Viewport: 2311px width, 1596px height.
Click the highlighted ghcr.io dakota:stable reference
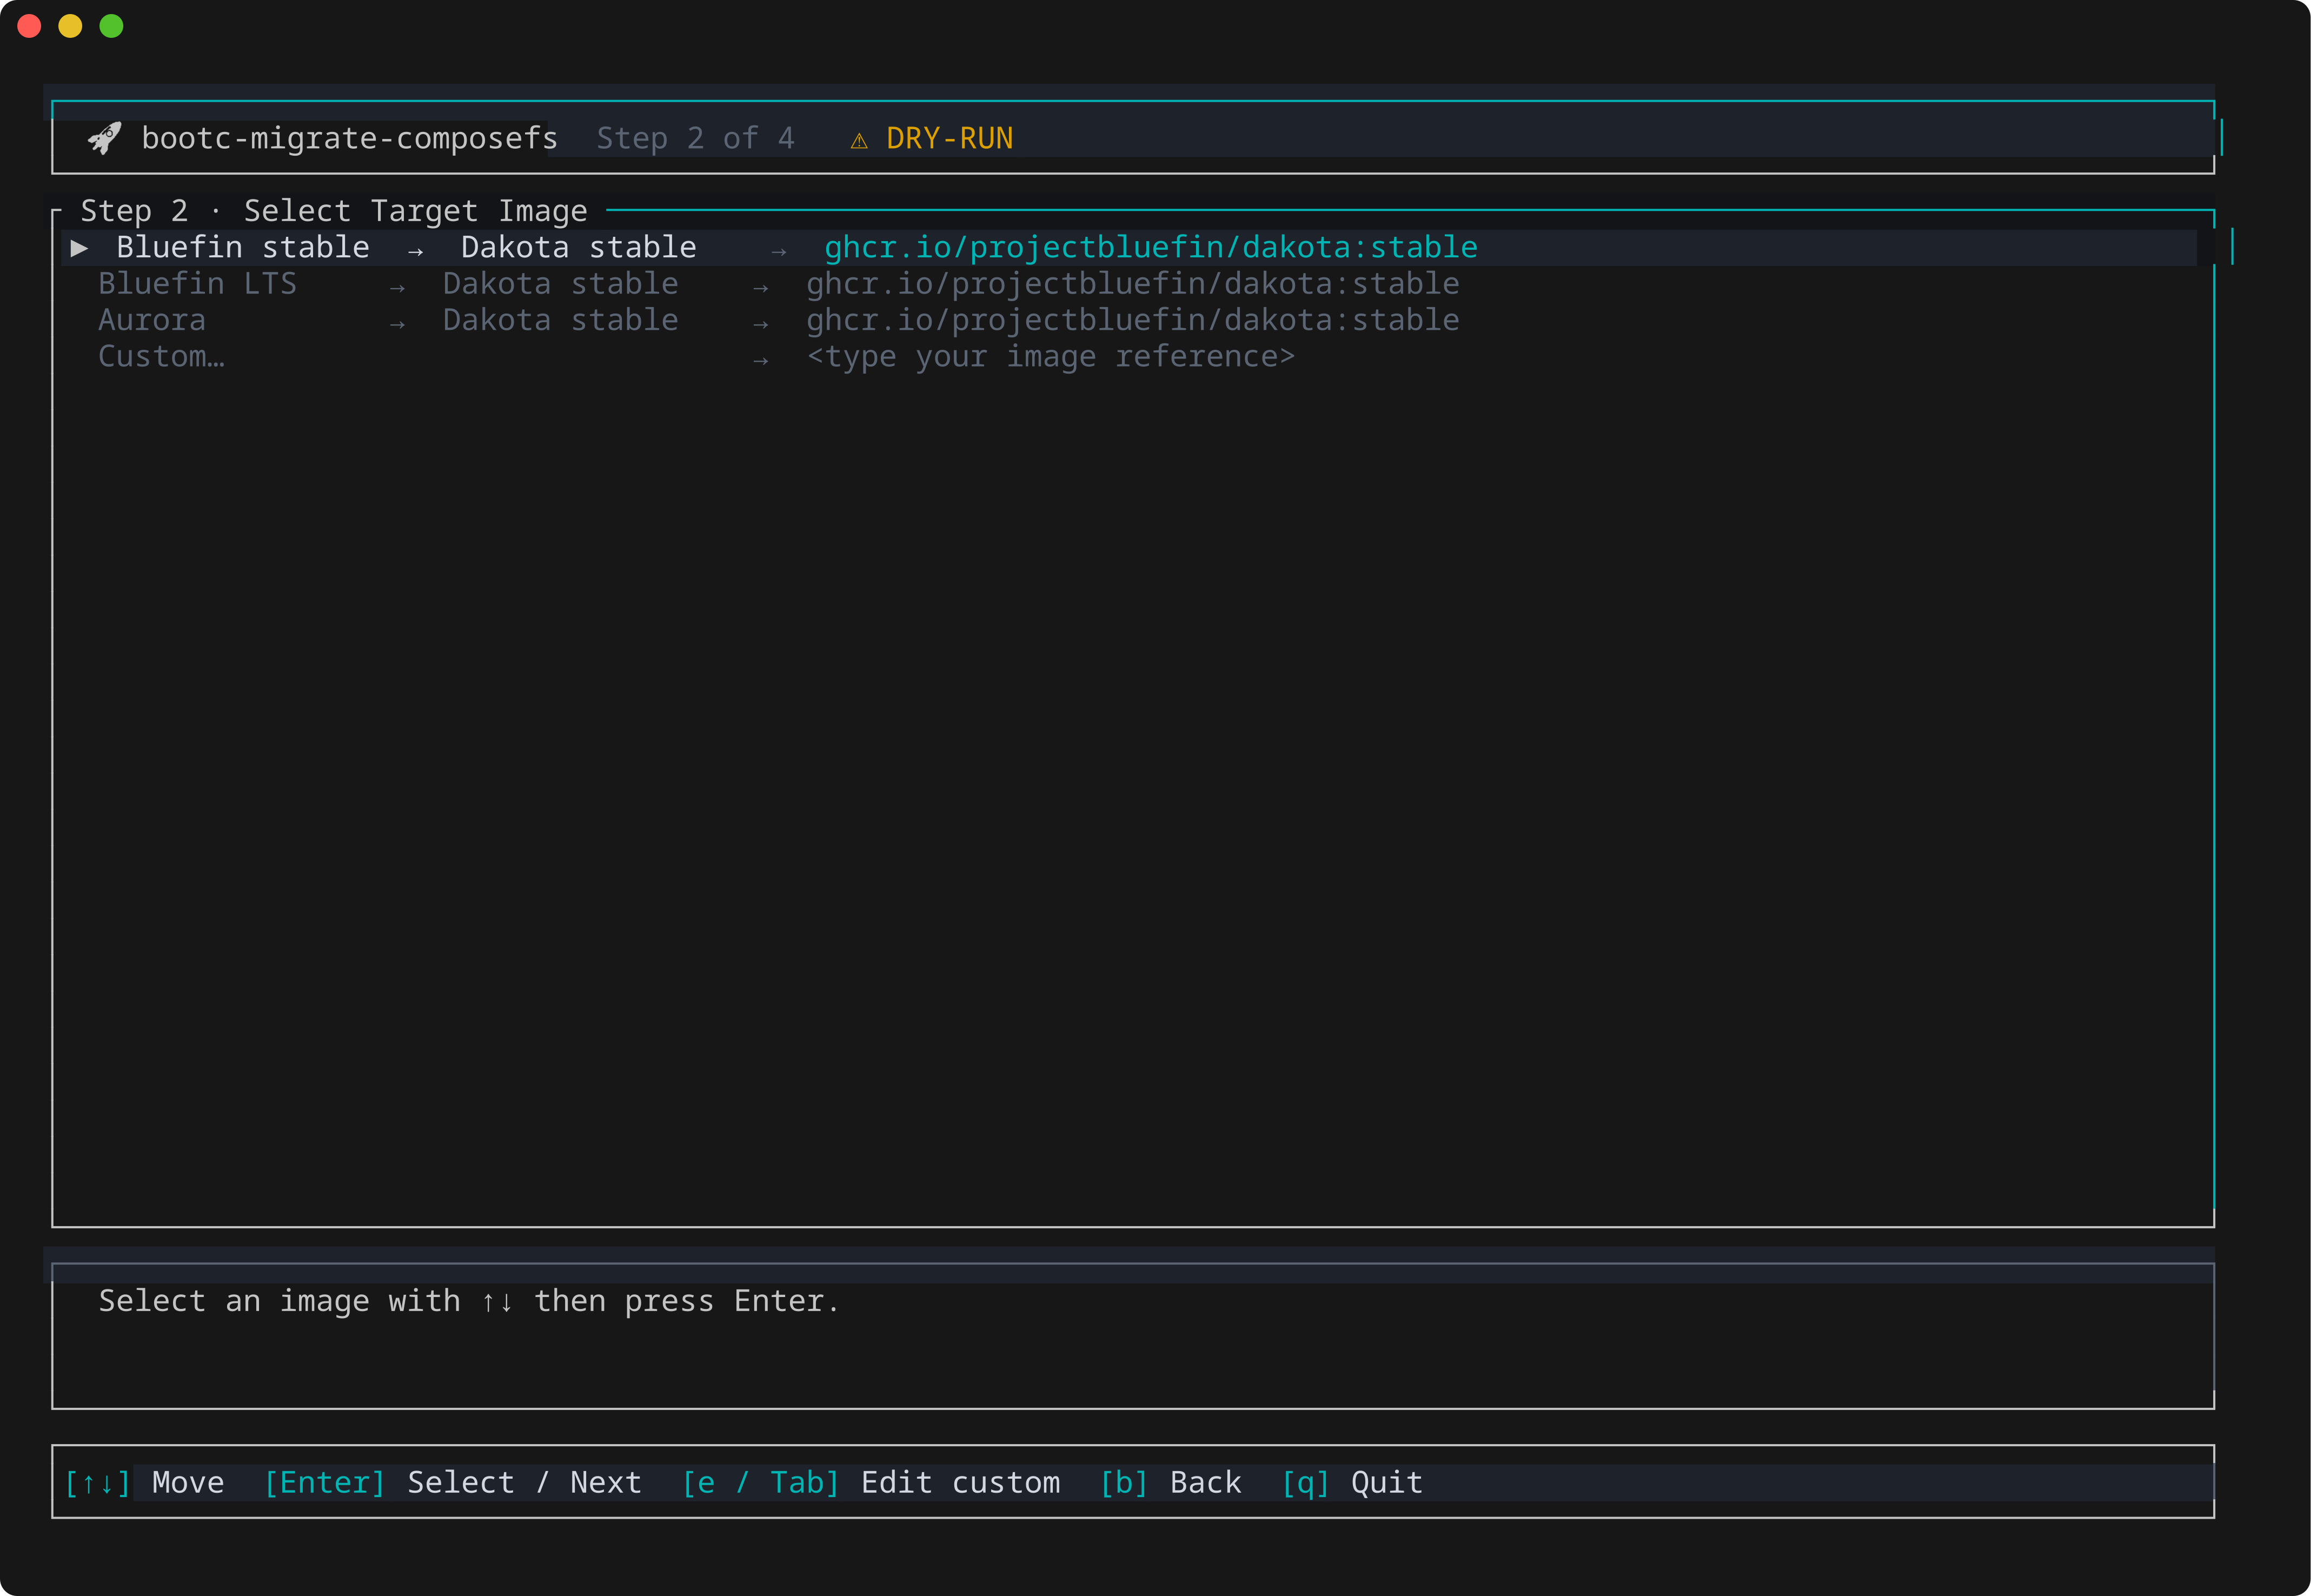coord(1151,248)
